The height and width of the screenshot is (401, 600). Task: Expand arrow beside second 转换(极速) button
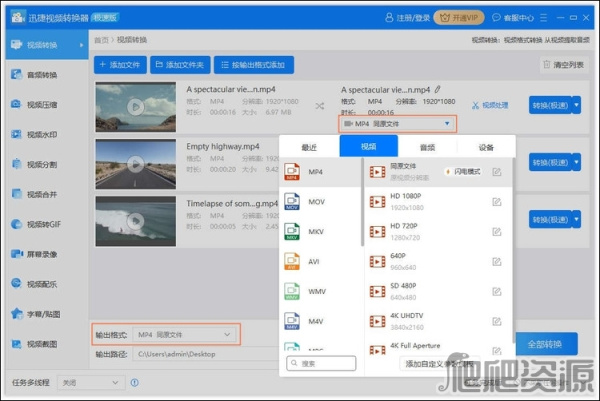(577, 162)
